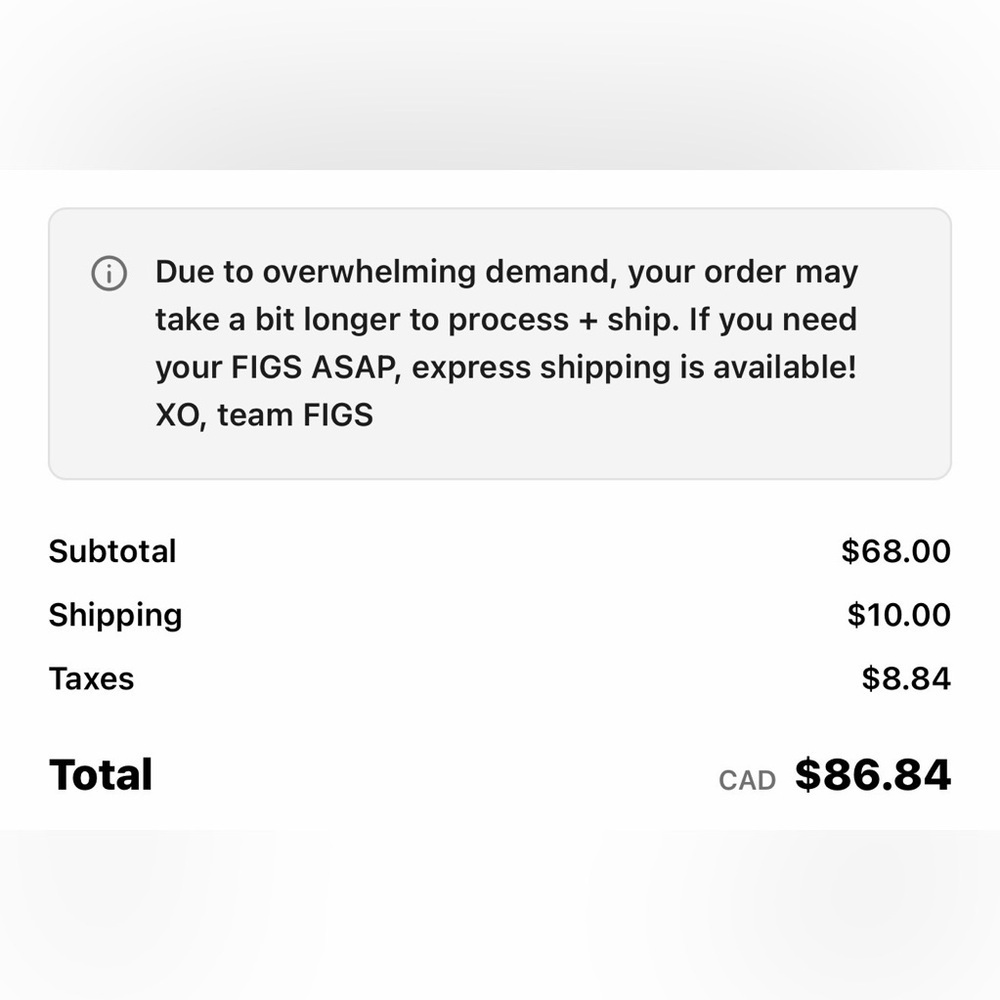Click the 'your FIGS ASAP' text
The width and height of the screenshot is (1000, 1000).
pyautogui.click(x=278, y=368)
